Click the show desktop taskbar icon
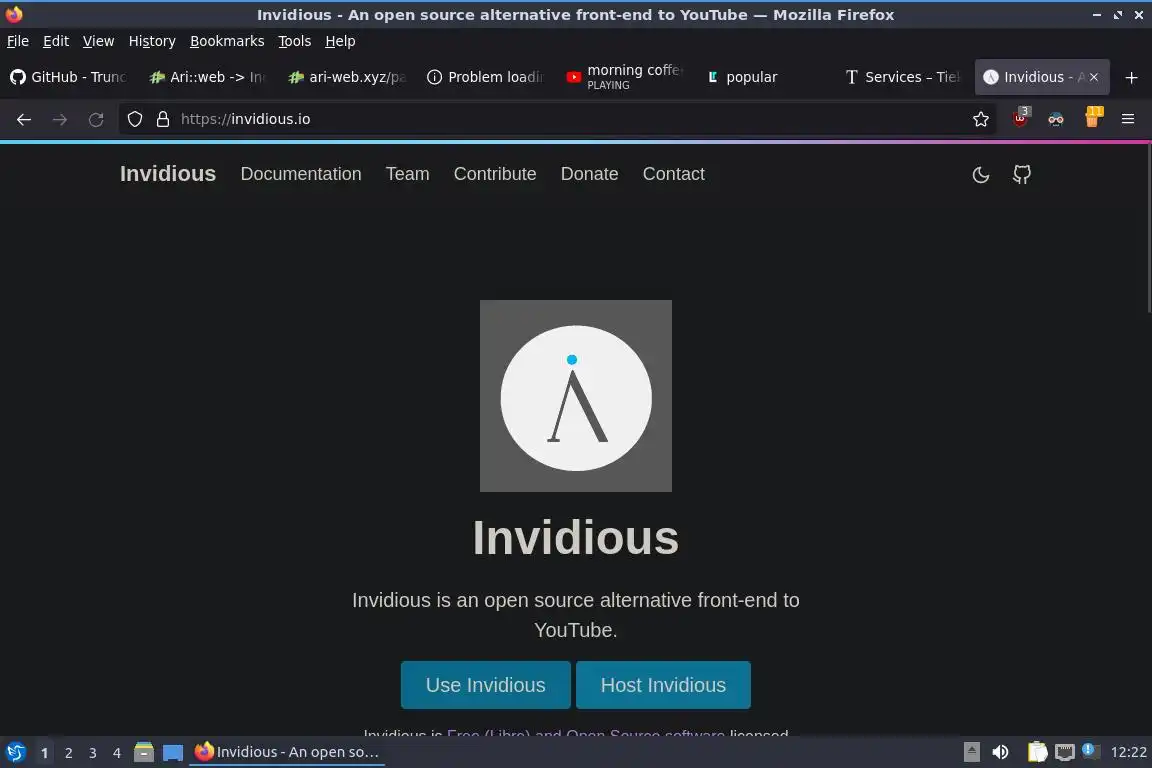The image size is (1152, 768). tap(173, 753)
